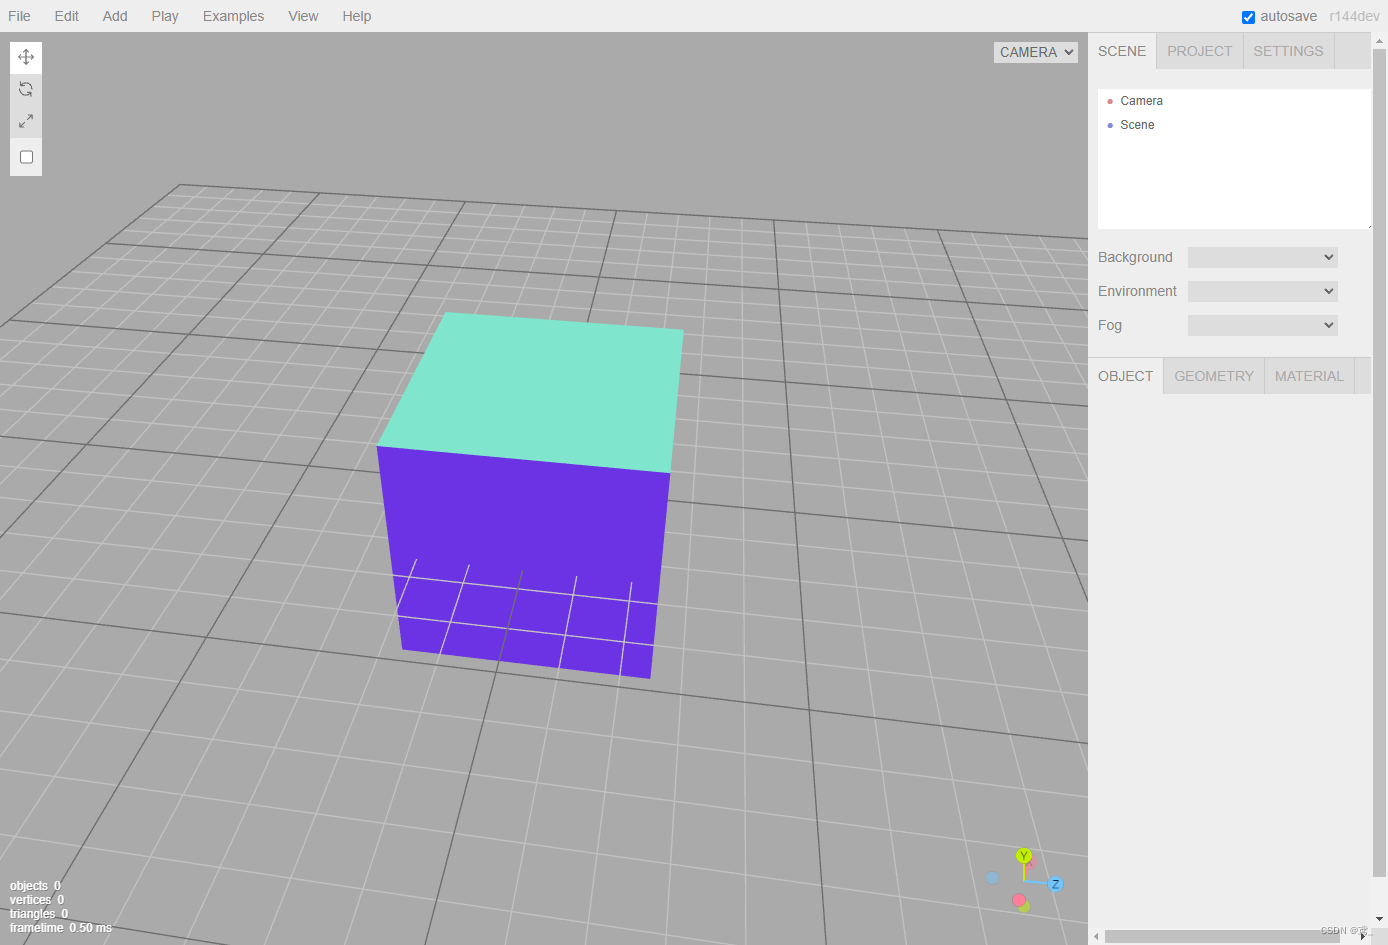Click the Y axis on view gizmo

pos(1023,856)
